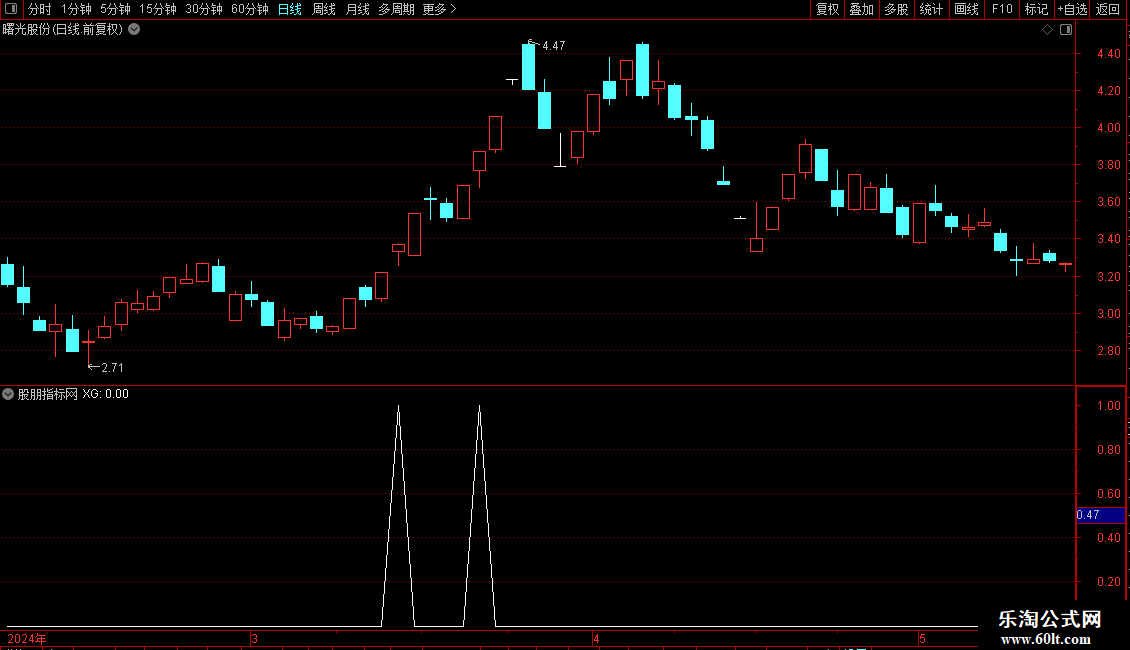Click the 3.00 price axis label
The height and width of the screenshot is (650, 1130).
[x=1108, y=313]
